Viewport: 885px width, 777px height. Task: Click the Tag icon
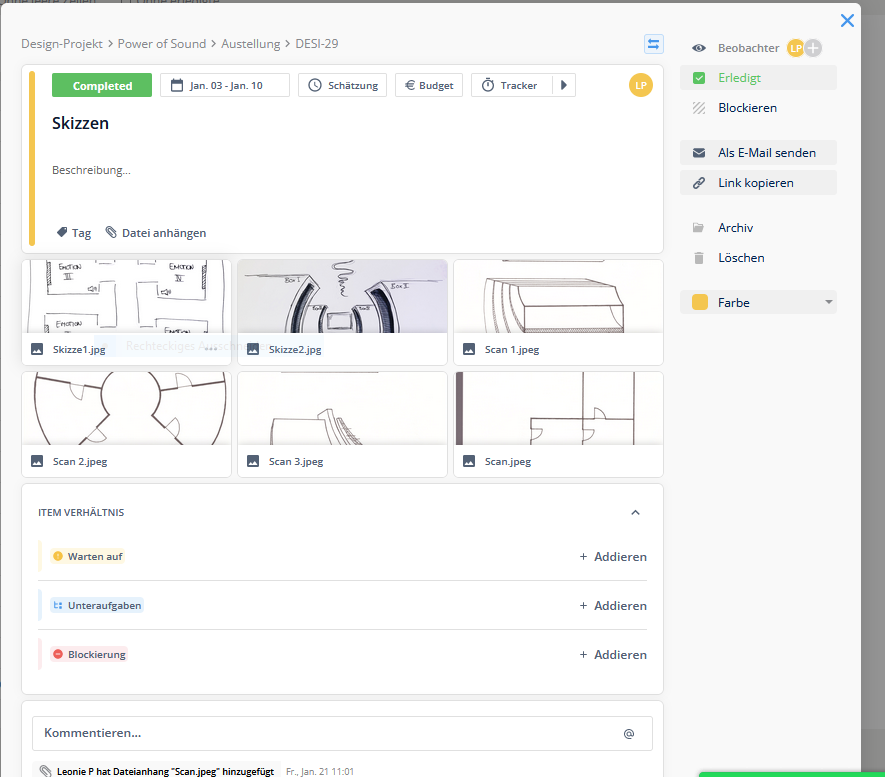click(62, 233)
